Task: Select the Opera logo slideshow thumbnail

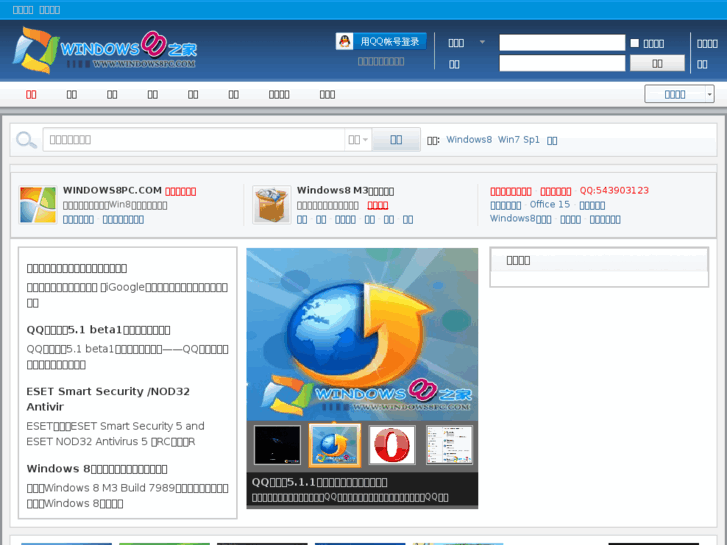Action: (392, 445)
